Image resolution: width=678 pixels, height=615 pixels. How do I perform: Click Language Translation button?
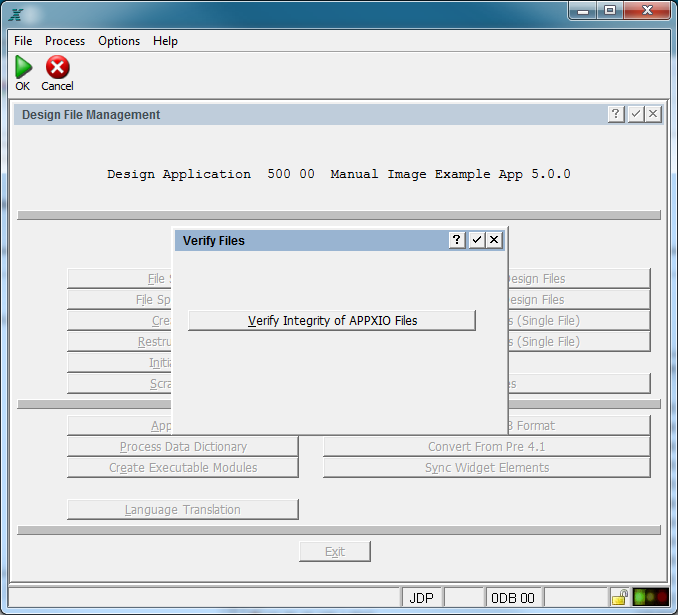coord(183,509)
